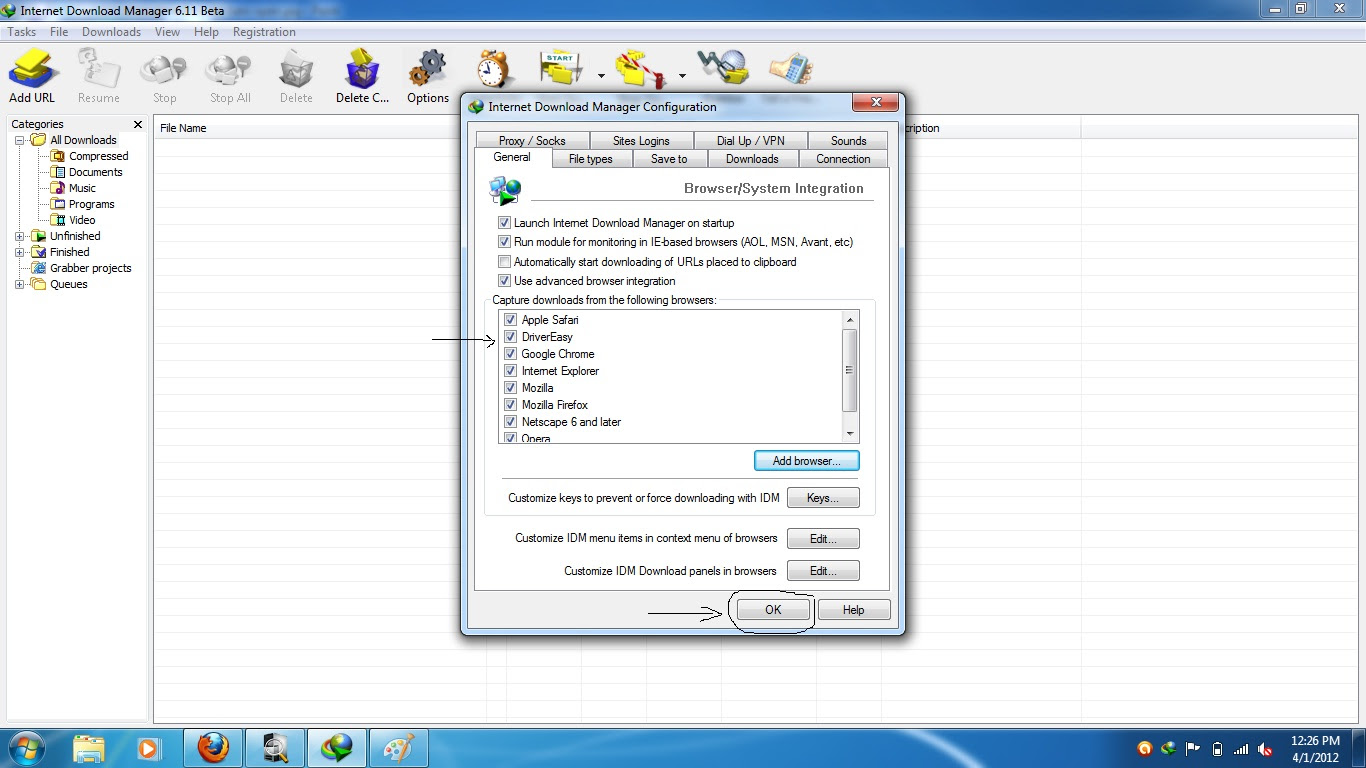Click the Delete toolbar icon
This screenshot has width=1366, height=768.
(296, 78)
